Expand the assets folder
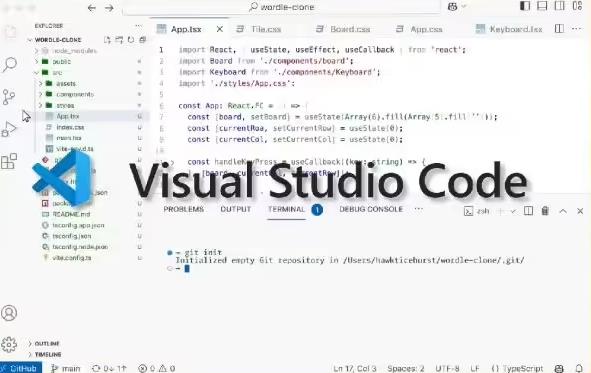591x373 pixels. click(x=41, y=83)
